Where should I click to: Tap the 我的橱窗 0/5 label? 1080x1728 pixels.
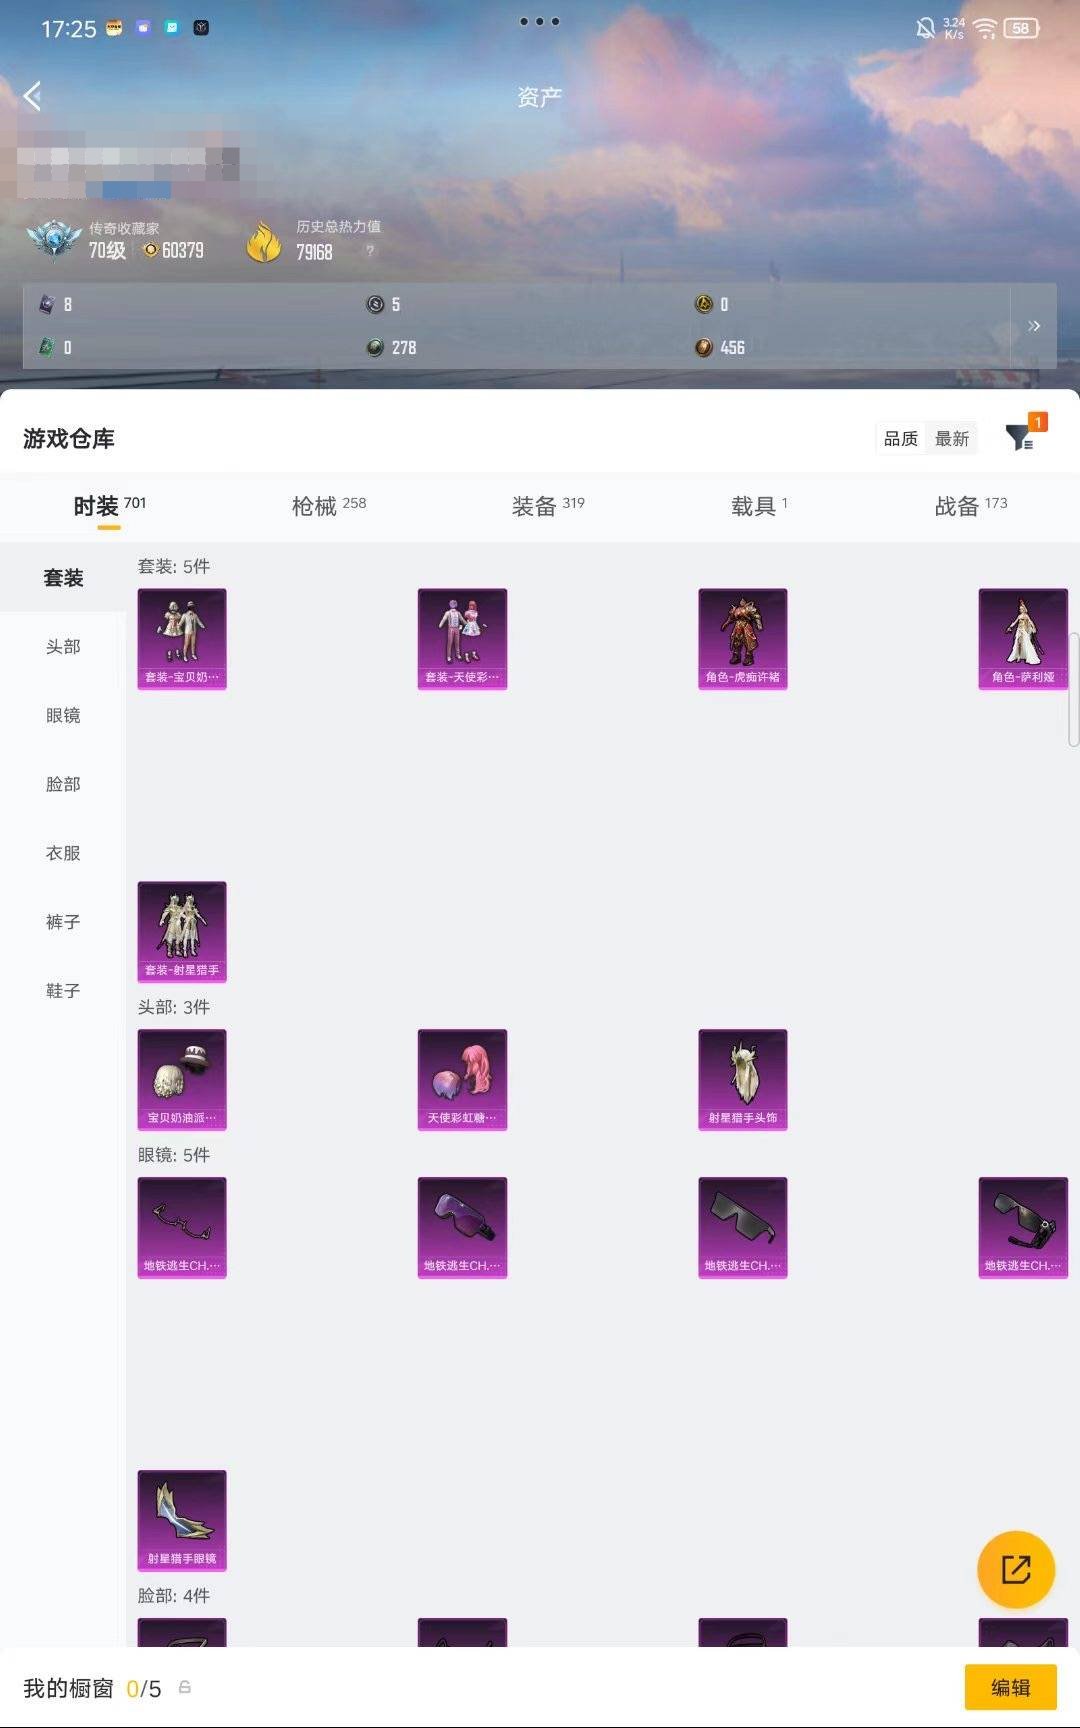point(92,1689)
